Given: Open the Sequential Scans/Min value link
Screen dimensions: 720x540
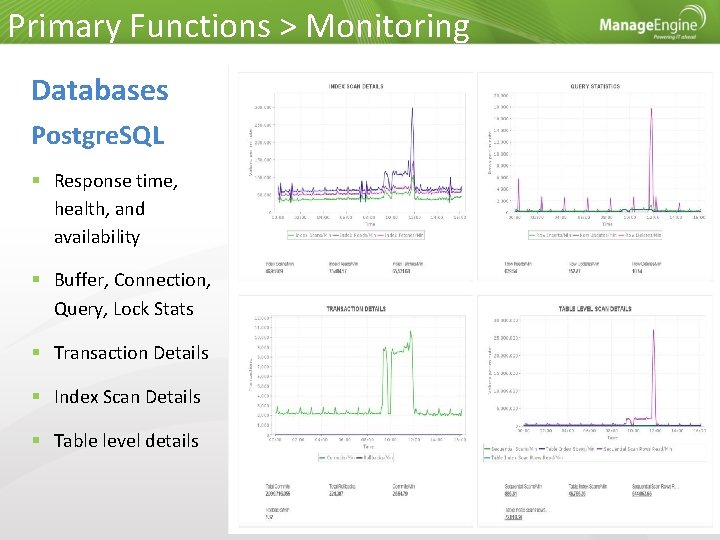Looking at the screenshot, I should (511, 494).
